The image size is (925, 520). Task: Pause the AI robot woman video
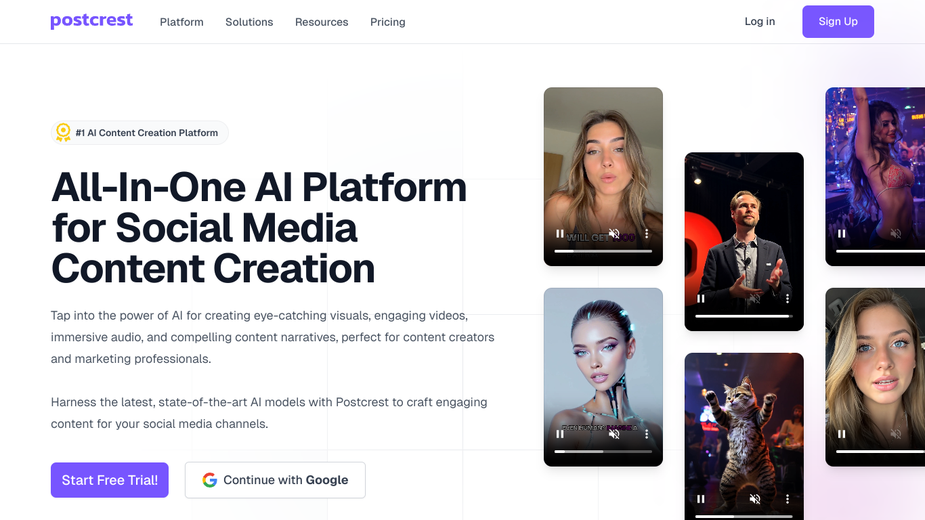tap(559, 434)
